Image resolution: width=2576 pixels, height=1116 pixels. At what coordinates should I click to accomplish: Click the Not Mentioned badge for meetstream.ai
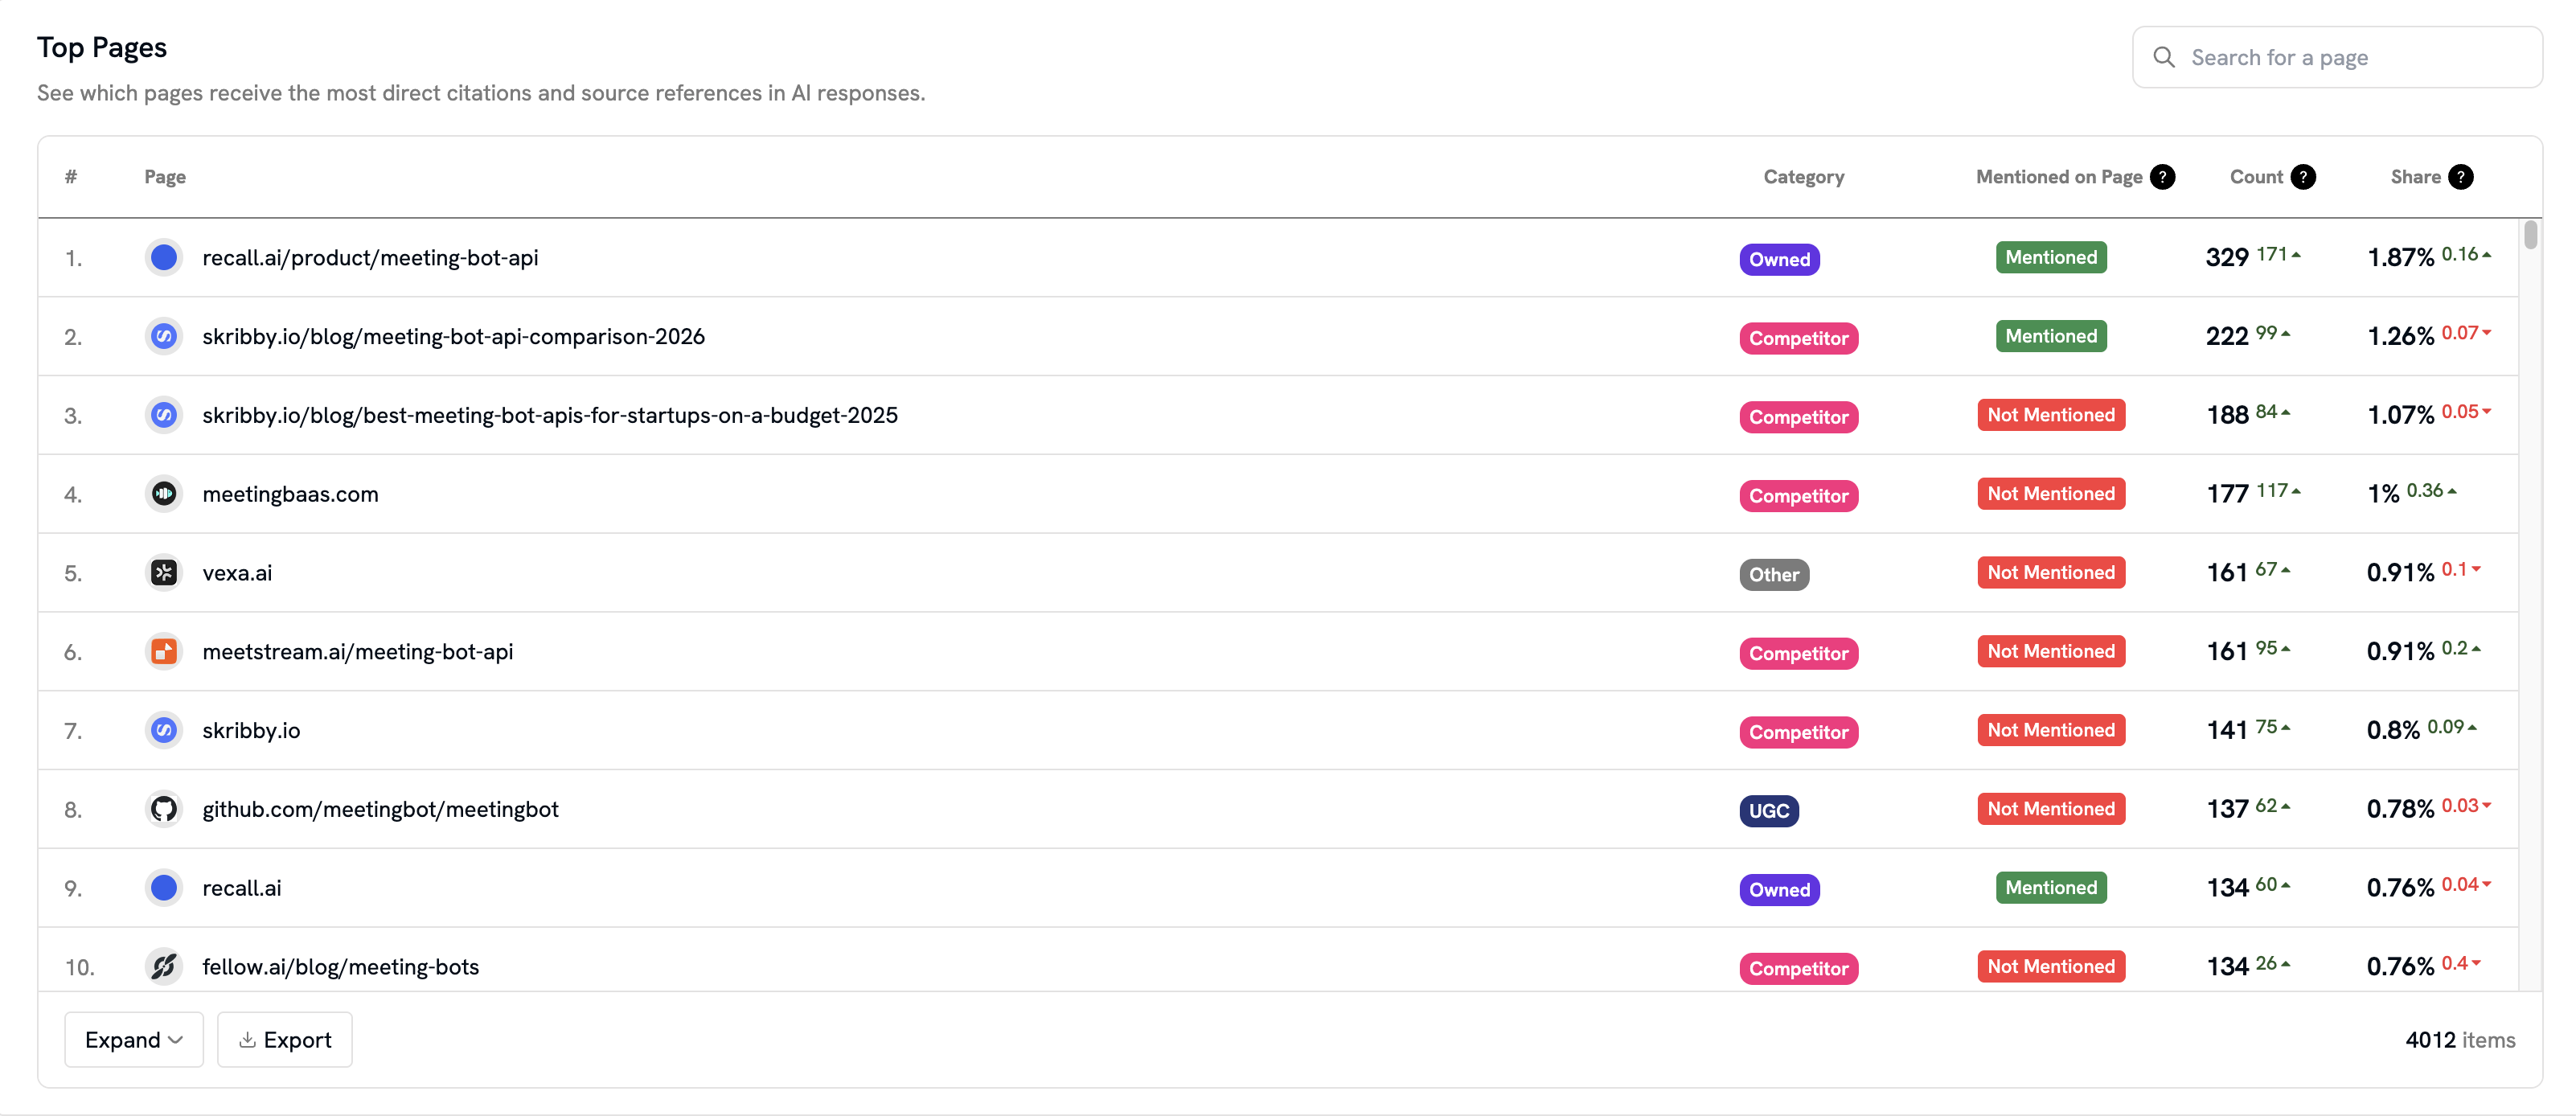(2051, 651)
